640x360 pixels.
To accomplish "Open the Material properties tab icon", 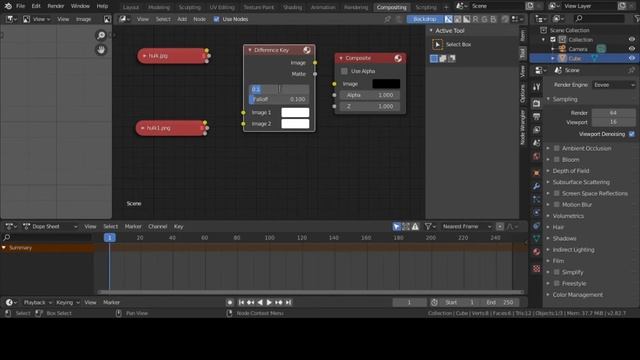I will pos(536,252).
